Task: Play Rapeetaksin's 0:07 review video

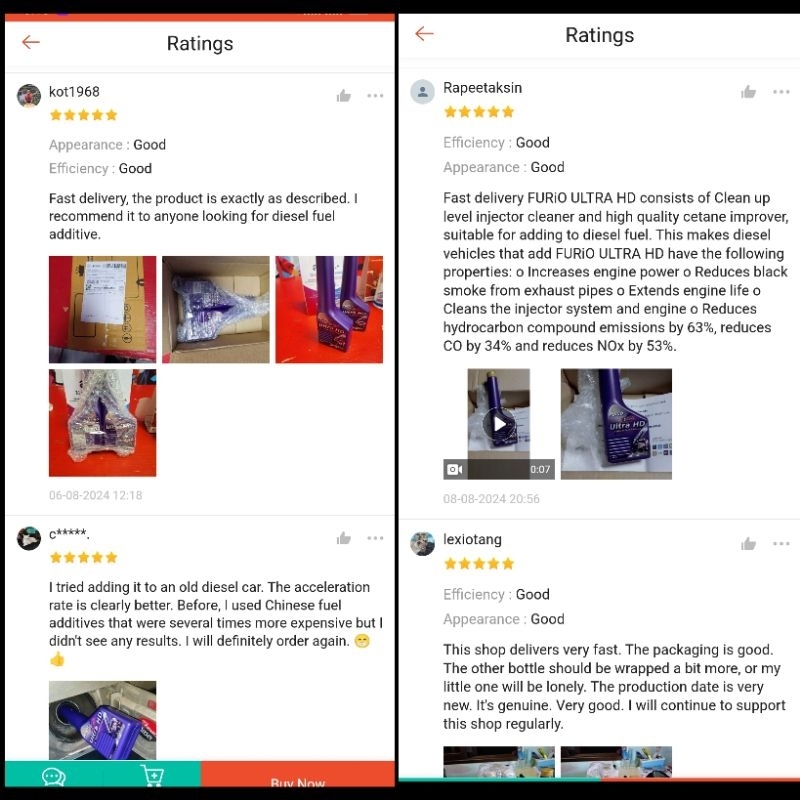Action: (x=498, y=424)
